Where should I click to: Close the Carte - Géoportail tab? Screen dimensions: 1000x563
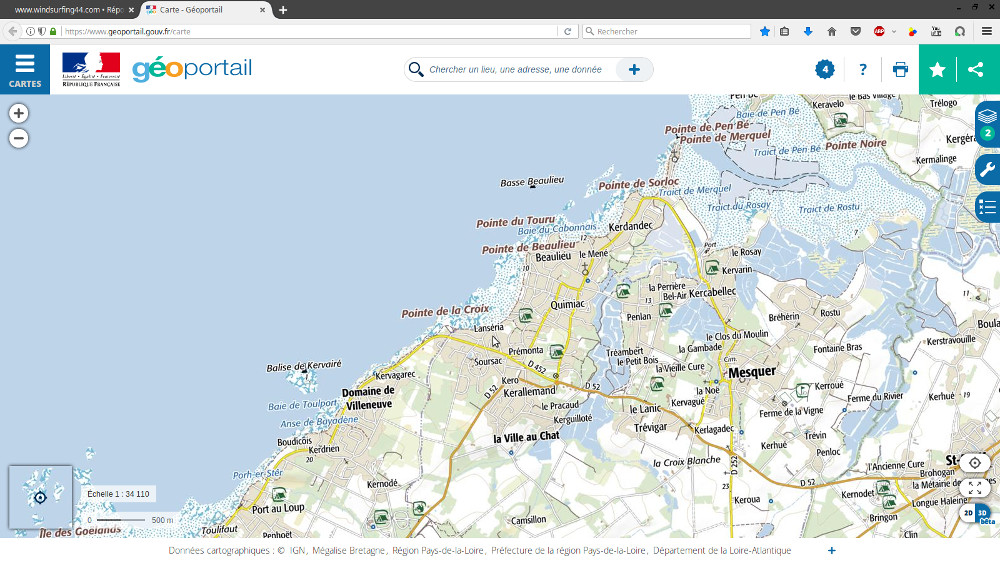[x=262, y=10]
